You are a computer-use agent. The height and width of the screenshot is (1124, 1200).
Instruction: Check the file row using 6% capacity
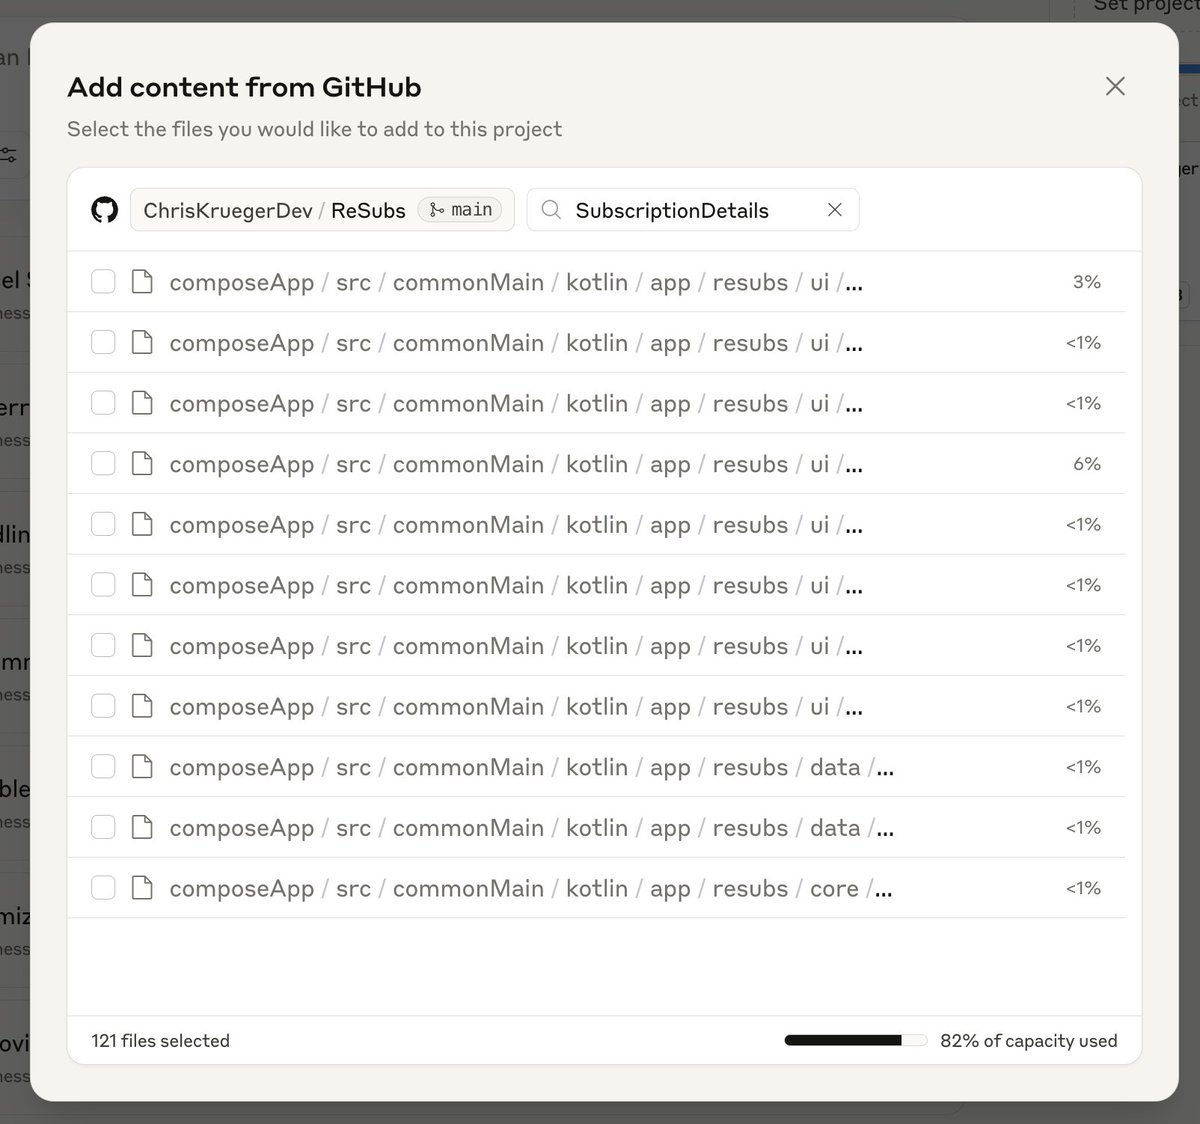[x=103, y=464]
